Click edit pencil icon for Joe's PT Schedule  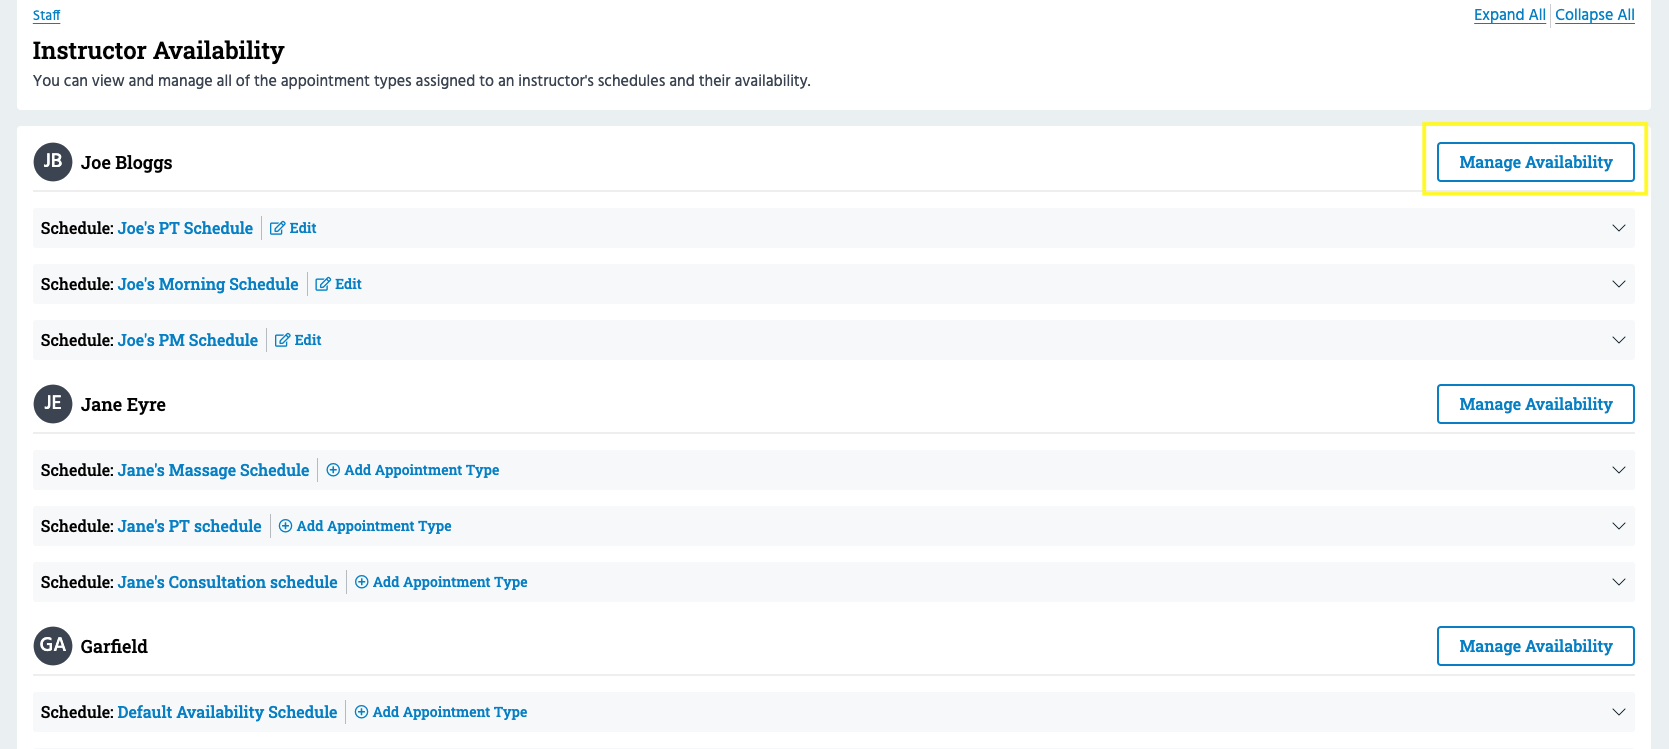pyautogui.click(x=277, y=228)
